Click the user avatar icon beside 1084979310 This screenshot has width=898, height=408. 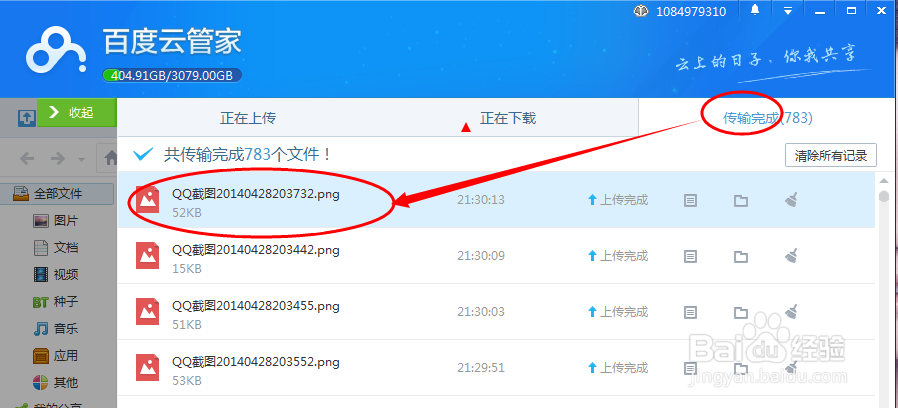[641, 11]
